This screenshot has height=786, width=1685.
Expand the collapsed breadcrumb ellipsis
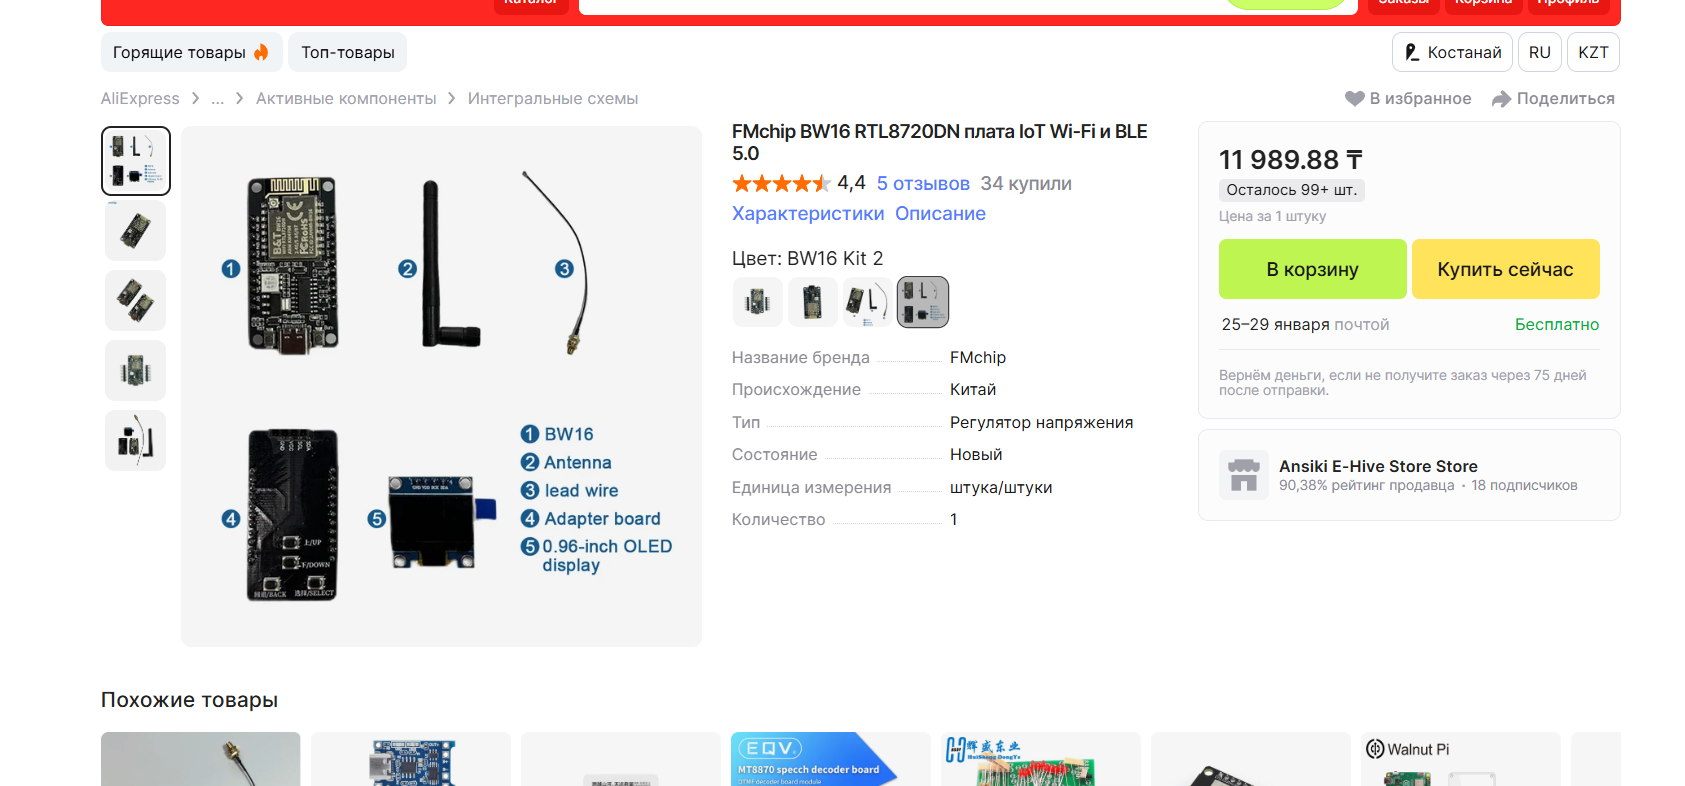(x=217, y=98)
